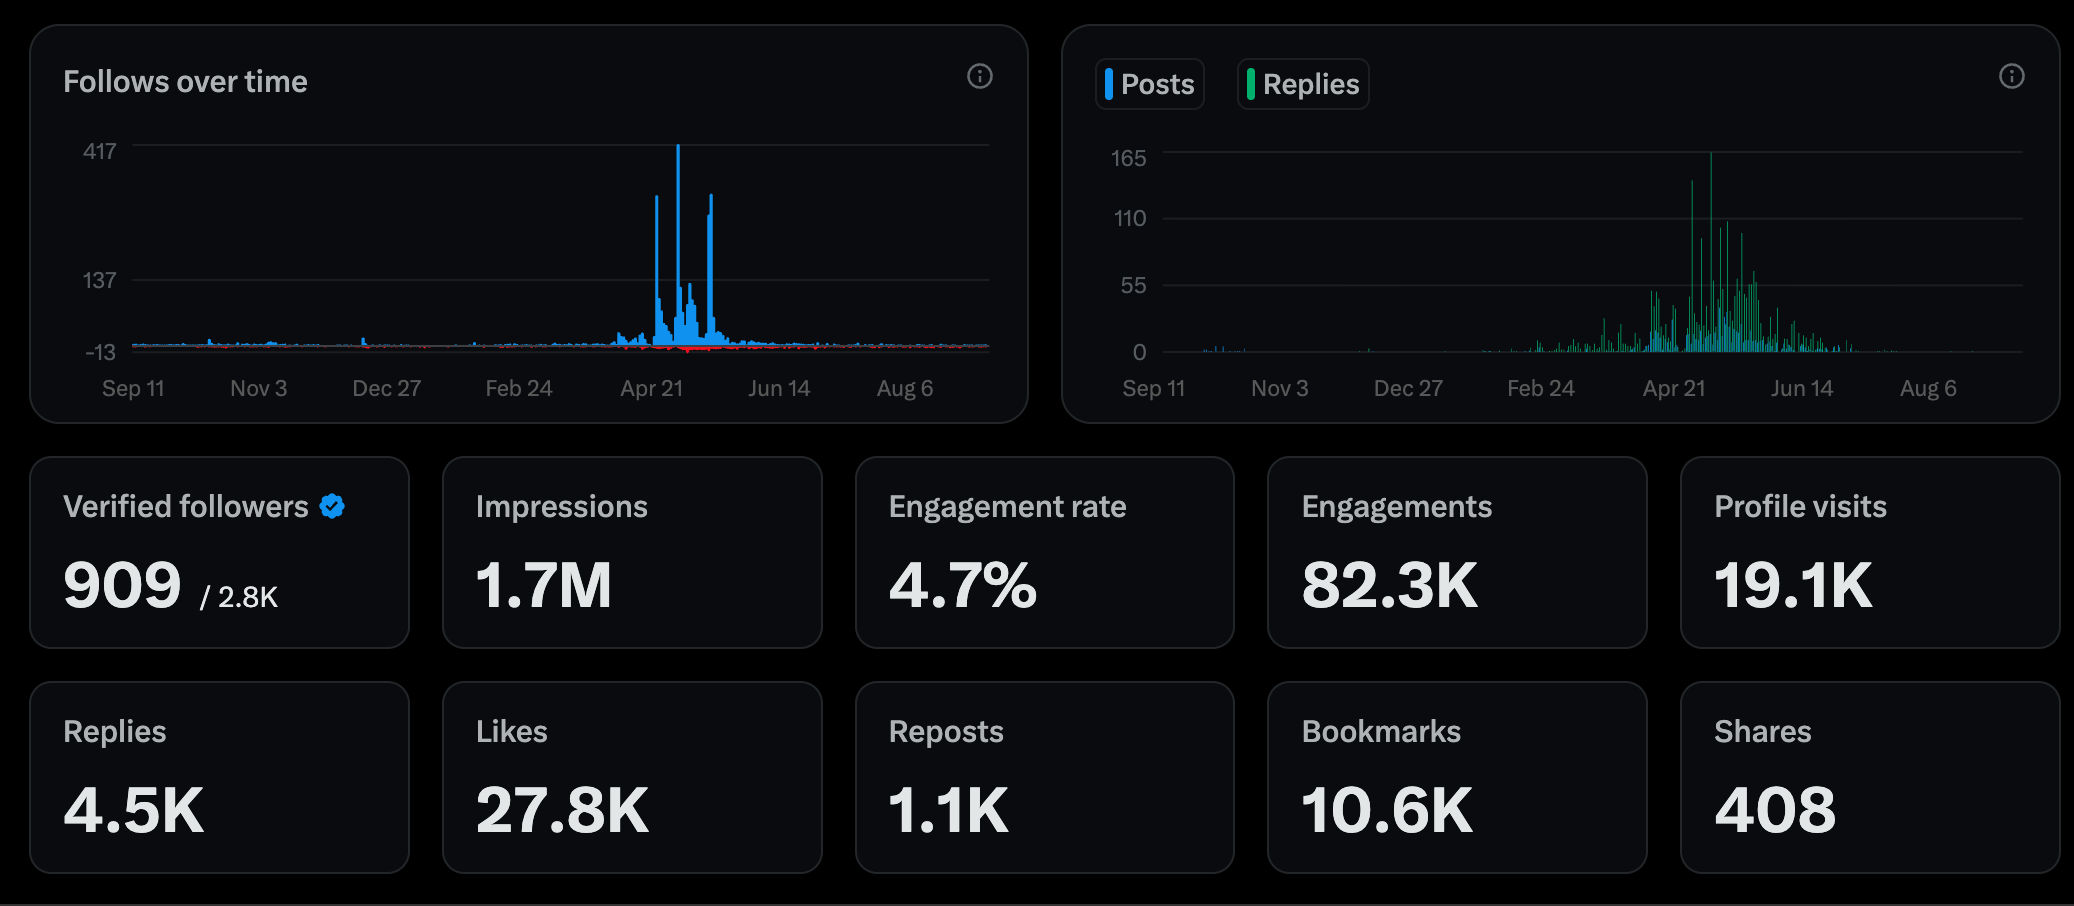Select the Likes metric card
Viewport: 2074px width, 906px height.
(632, 778)
